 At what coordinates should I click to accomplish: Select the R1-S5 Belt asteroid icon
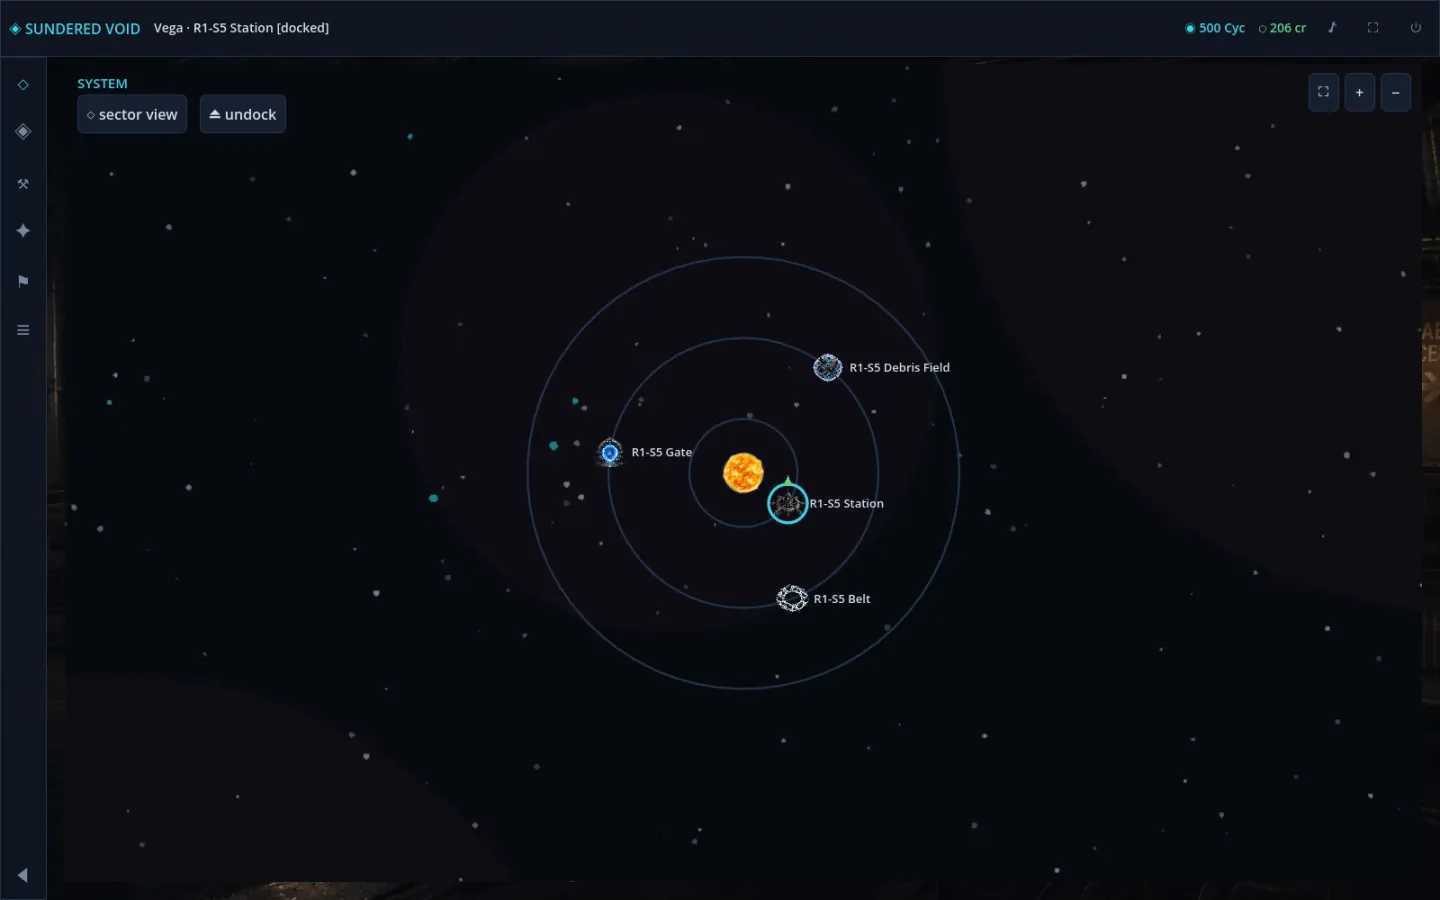click(792, 598)
